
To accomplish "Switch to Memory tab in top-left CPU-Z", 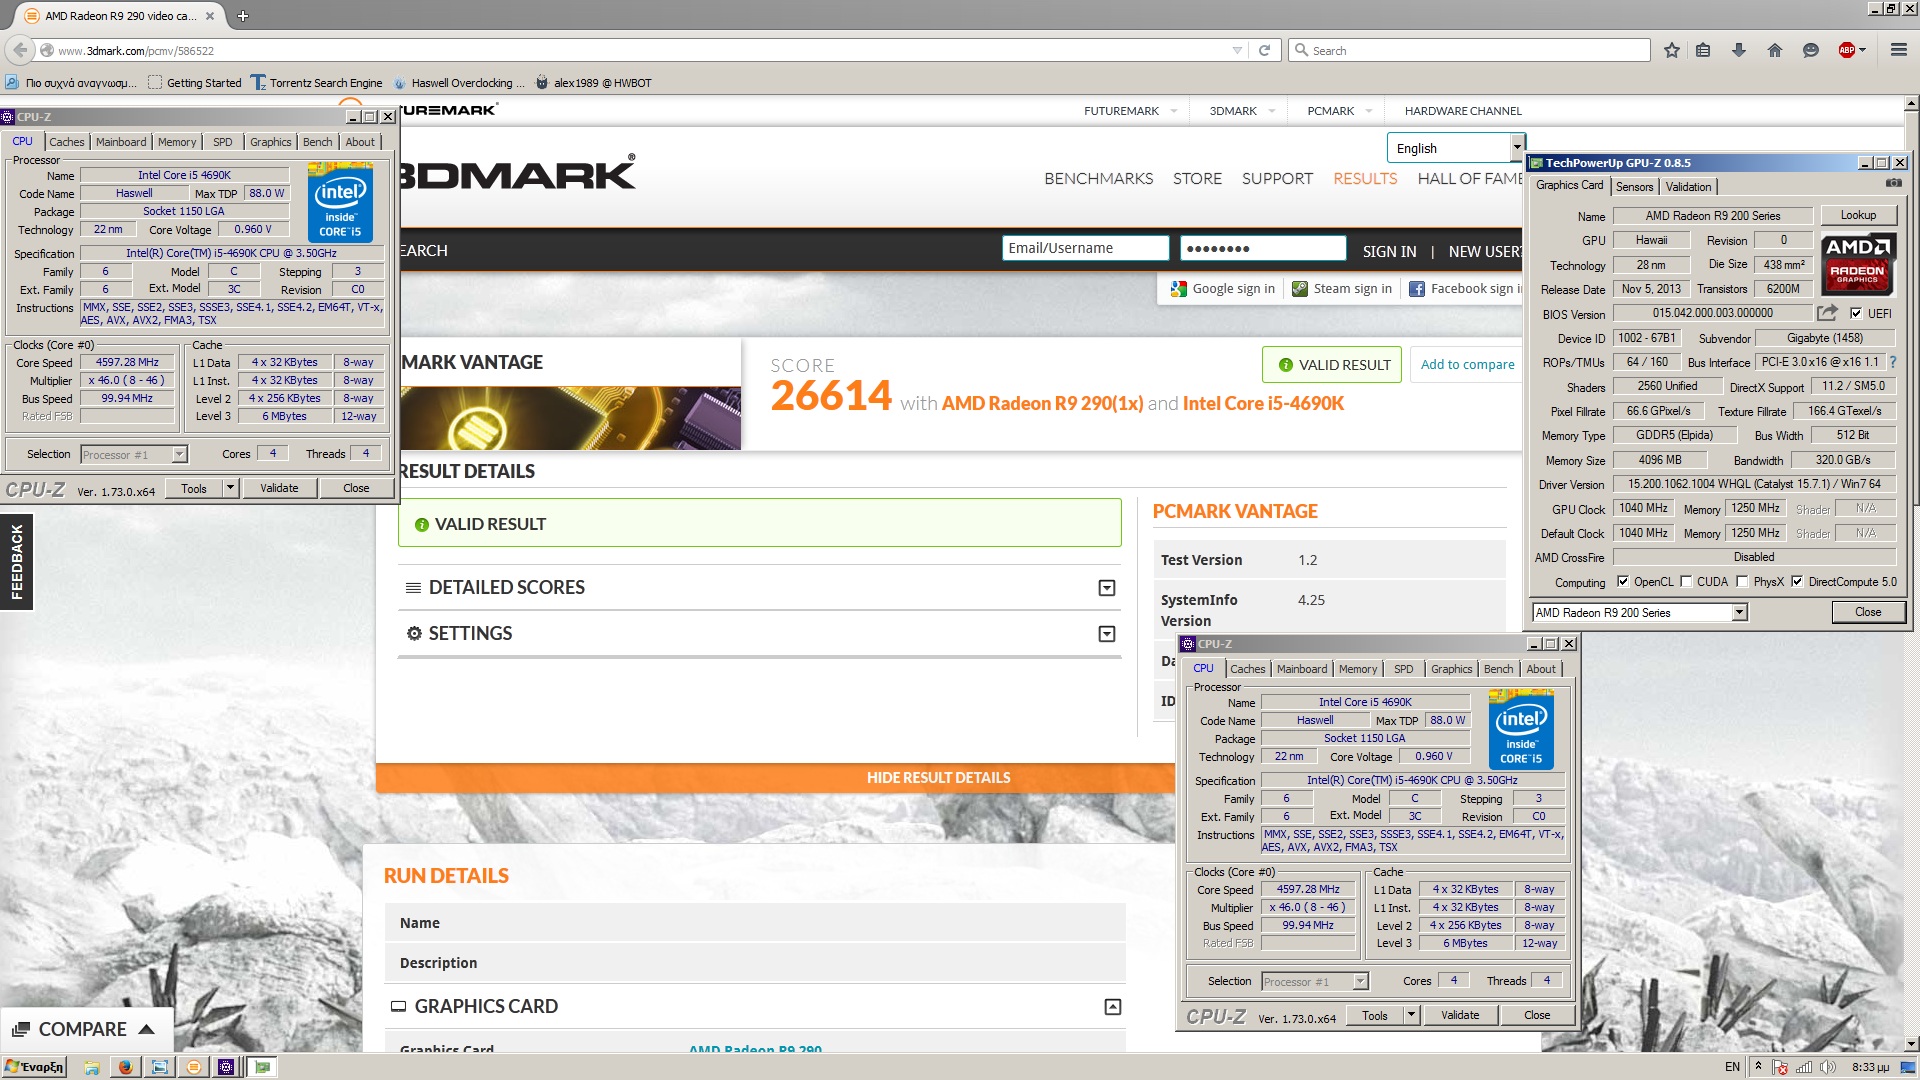I will (177, 142).
